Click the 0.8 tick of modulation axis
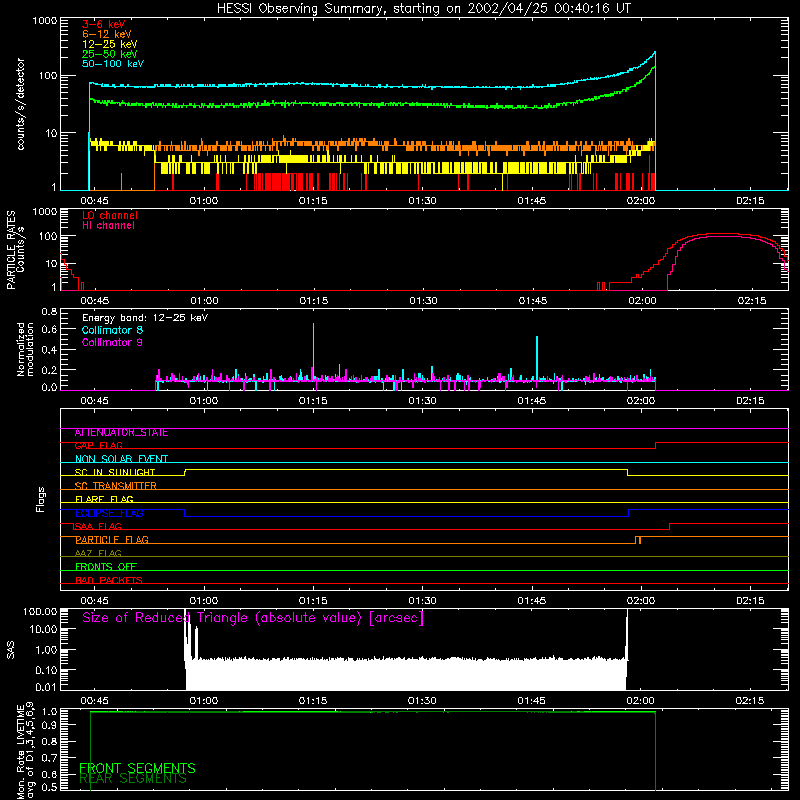Screen dimensions: 800x800 click(49, 311)
